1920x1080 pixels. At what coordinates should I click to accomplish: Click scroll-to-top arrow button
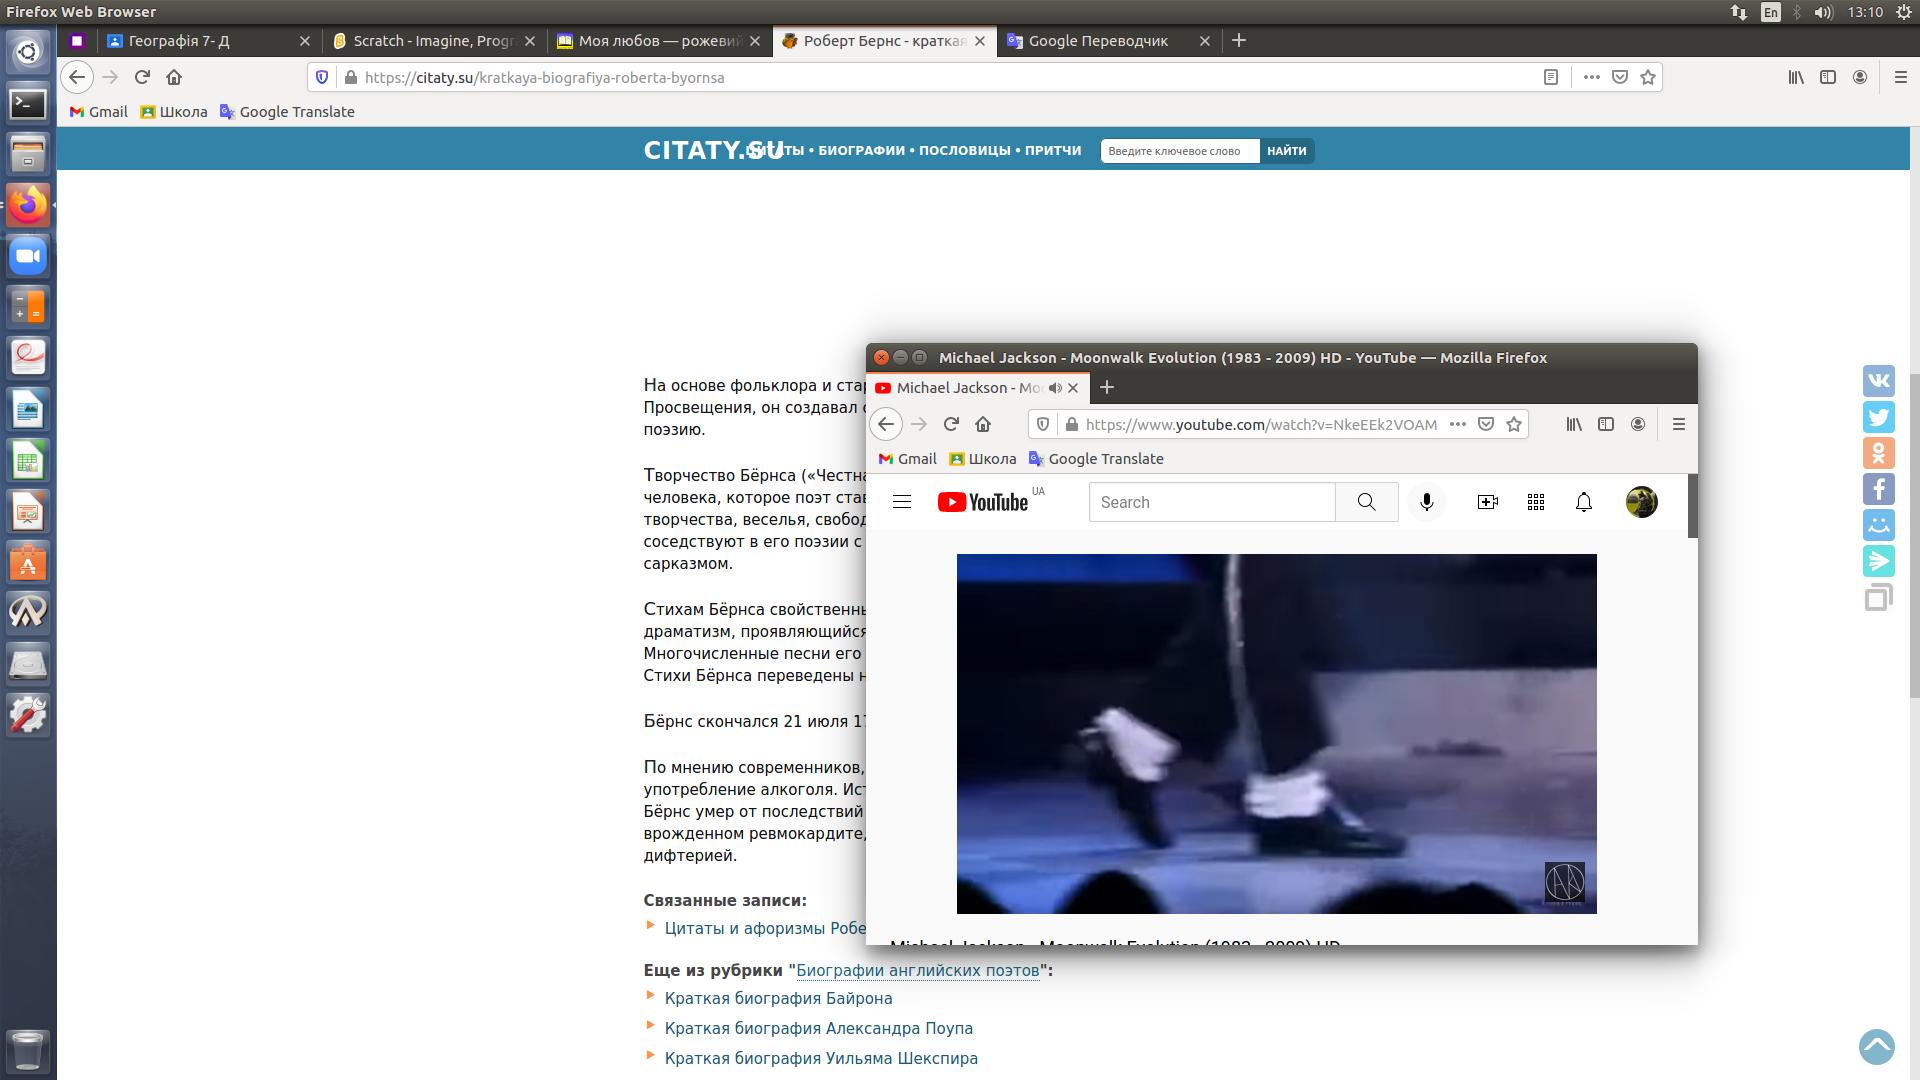[x=1877, y=1047]
